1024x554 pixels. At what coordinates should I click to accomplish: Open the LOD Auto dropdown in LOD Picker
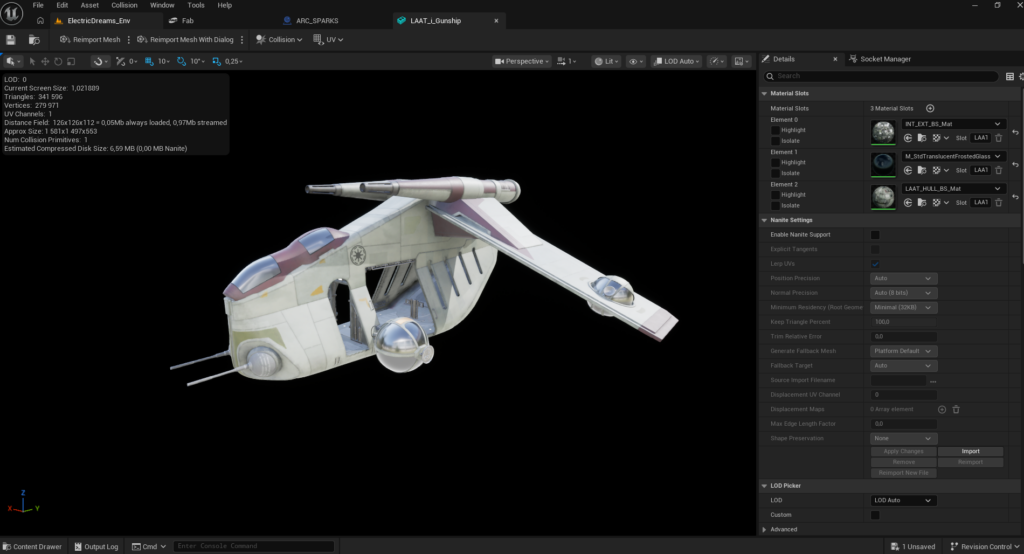903,500
